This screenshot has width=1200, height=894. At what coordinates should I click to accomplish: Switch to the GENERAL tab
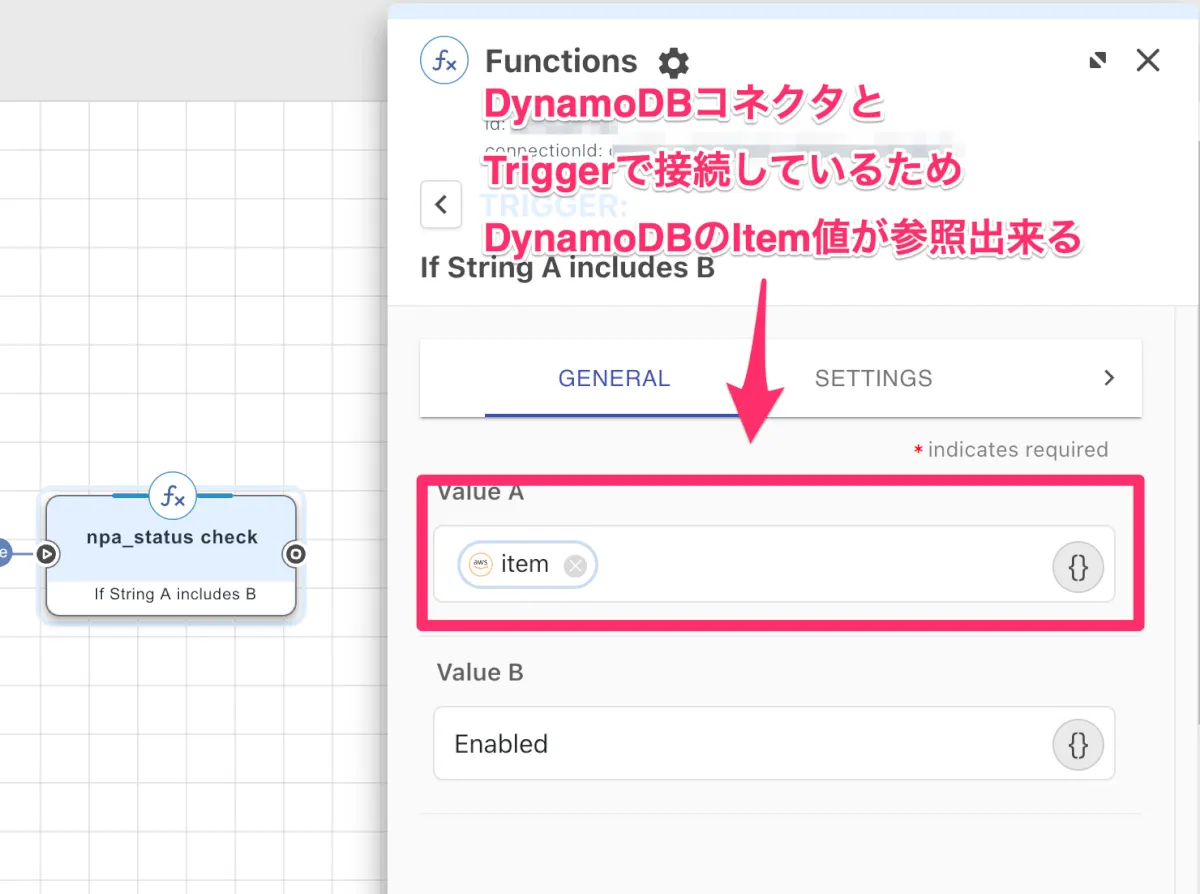613,378
